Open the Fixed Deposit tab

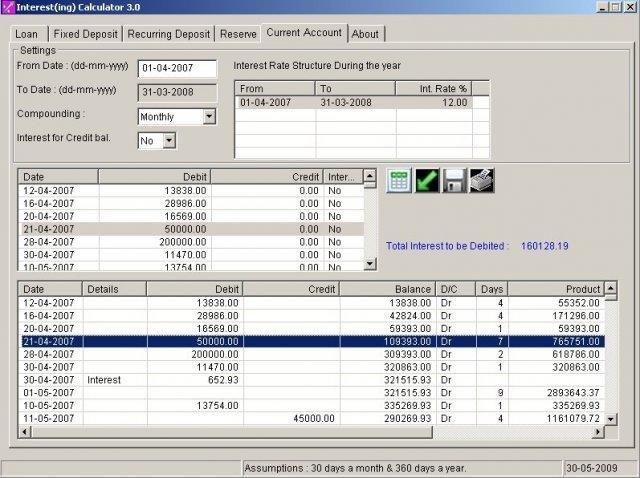(x=83, y=34)
